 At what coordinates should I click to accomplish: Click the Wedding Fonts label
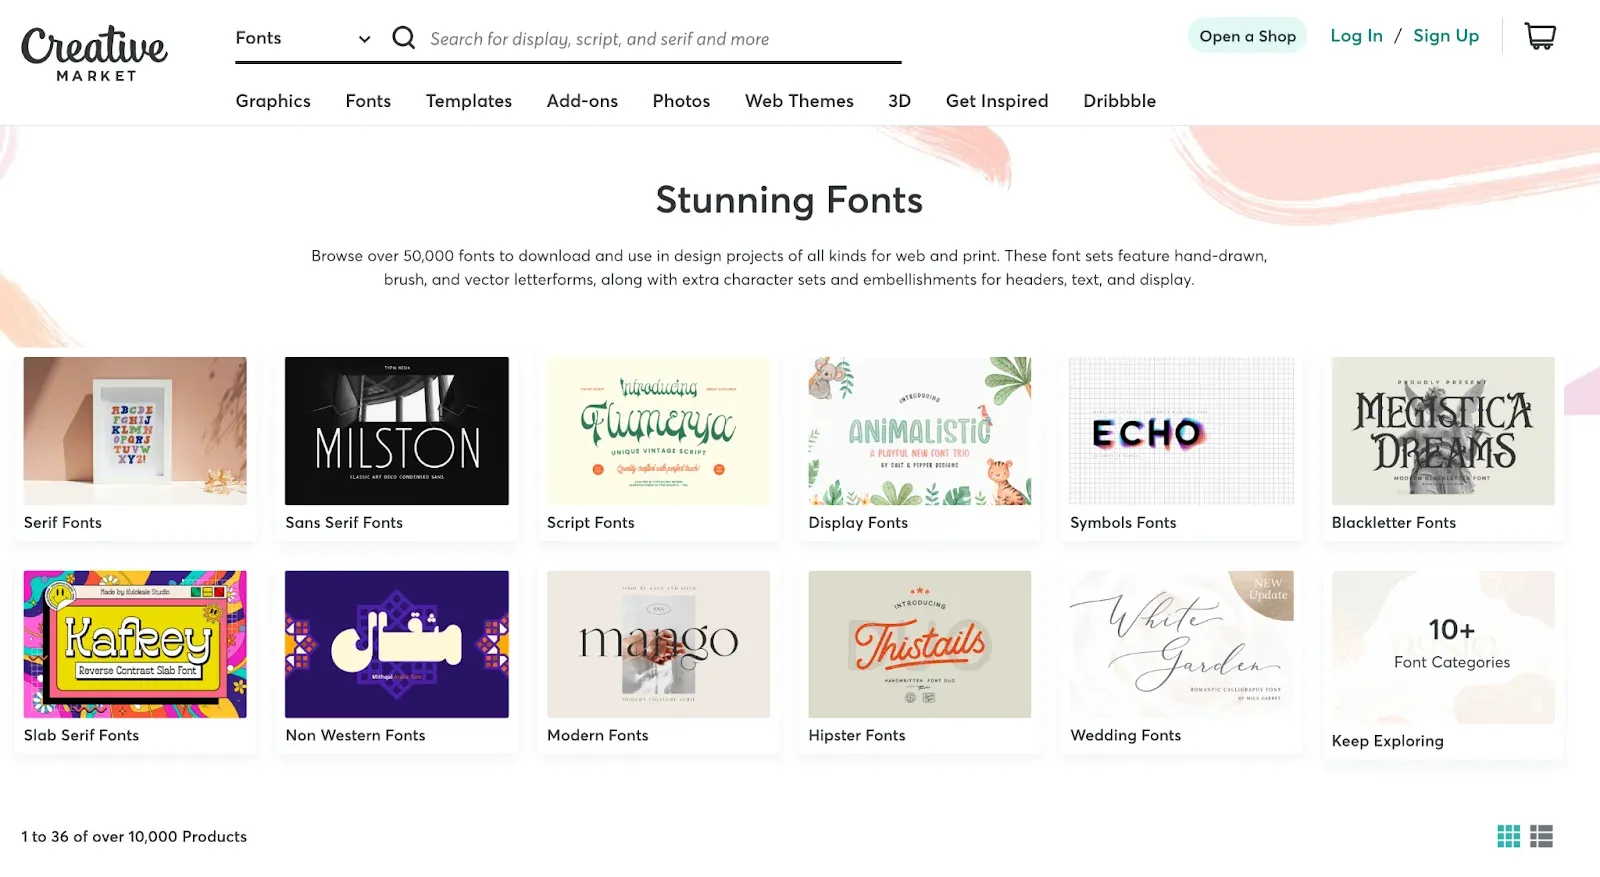tap(1126, 736)
